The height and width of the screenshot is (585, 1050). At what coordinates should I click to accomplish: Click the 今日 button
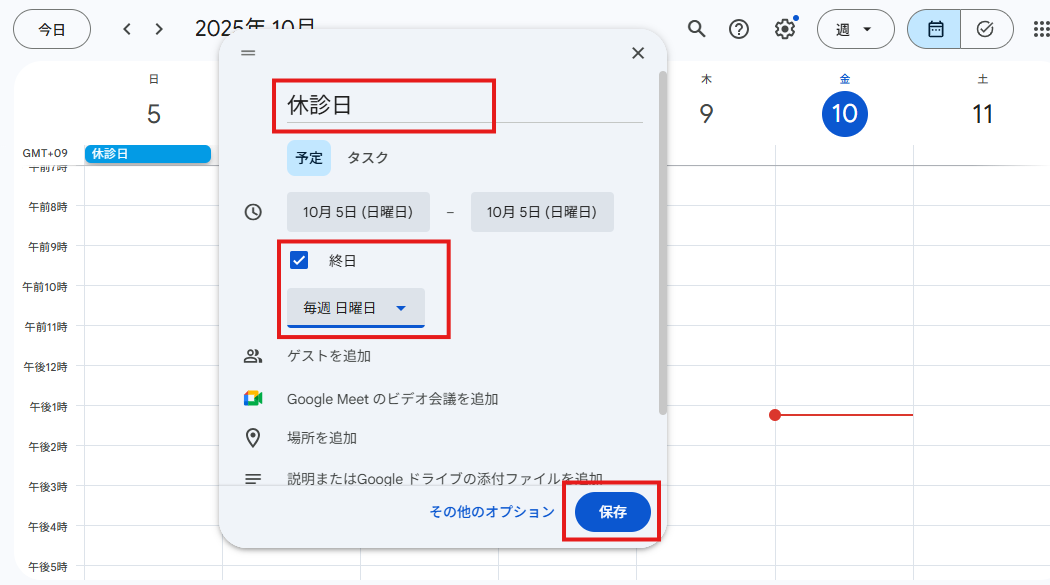(52, 29)
